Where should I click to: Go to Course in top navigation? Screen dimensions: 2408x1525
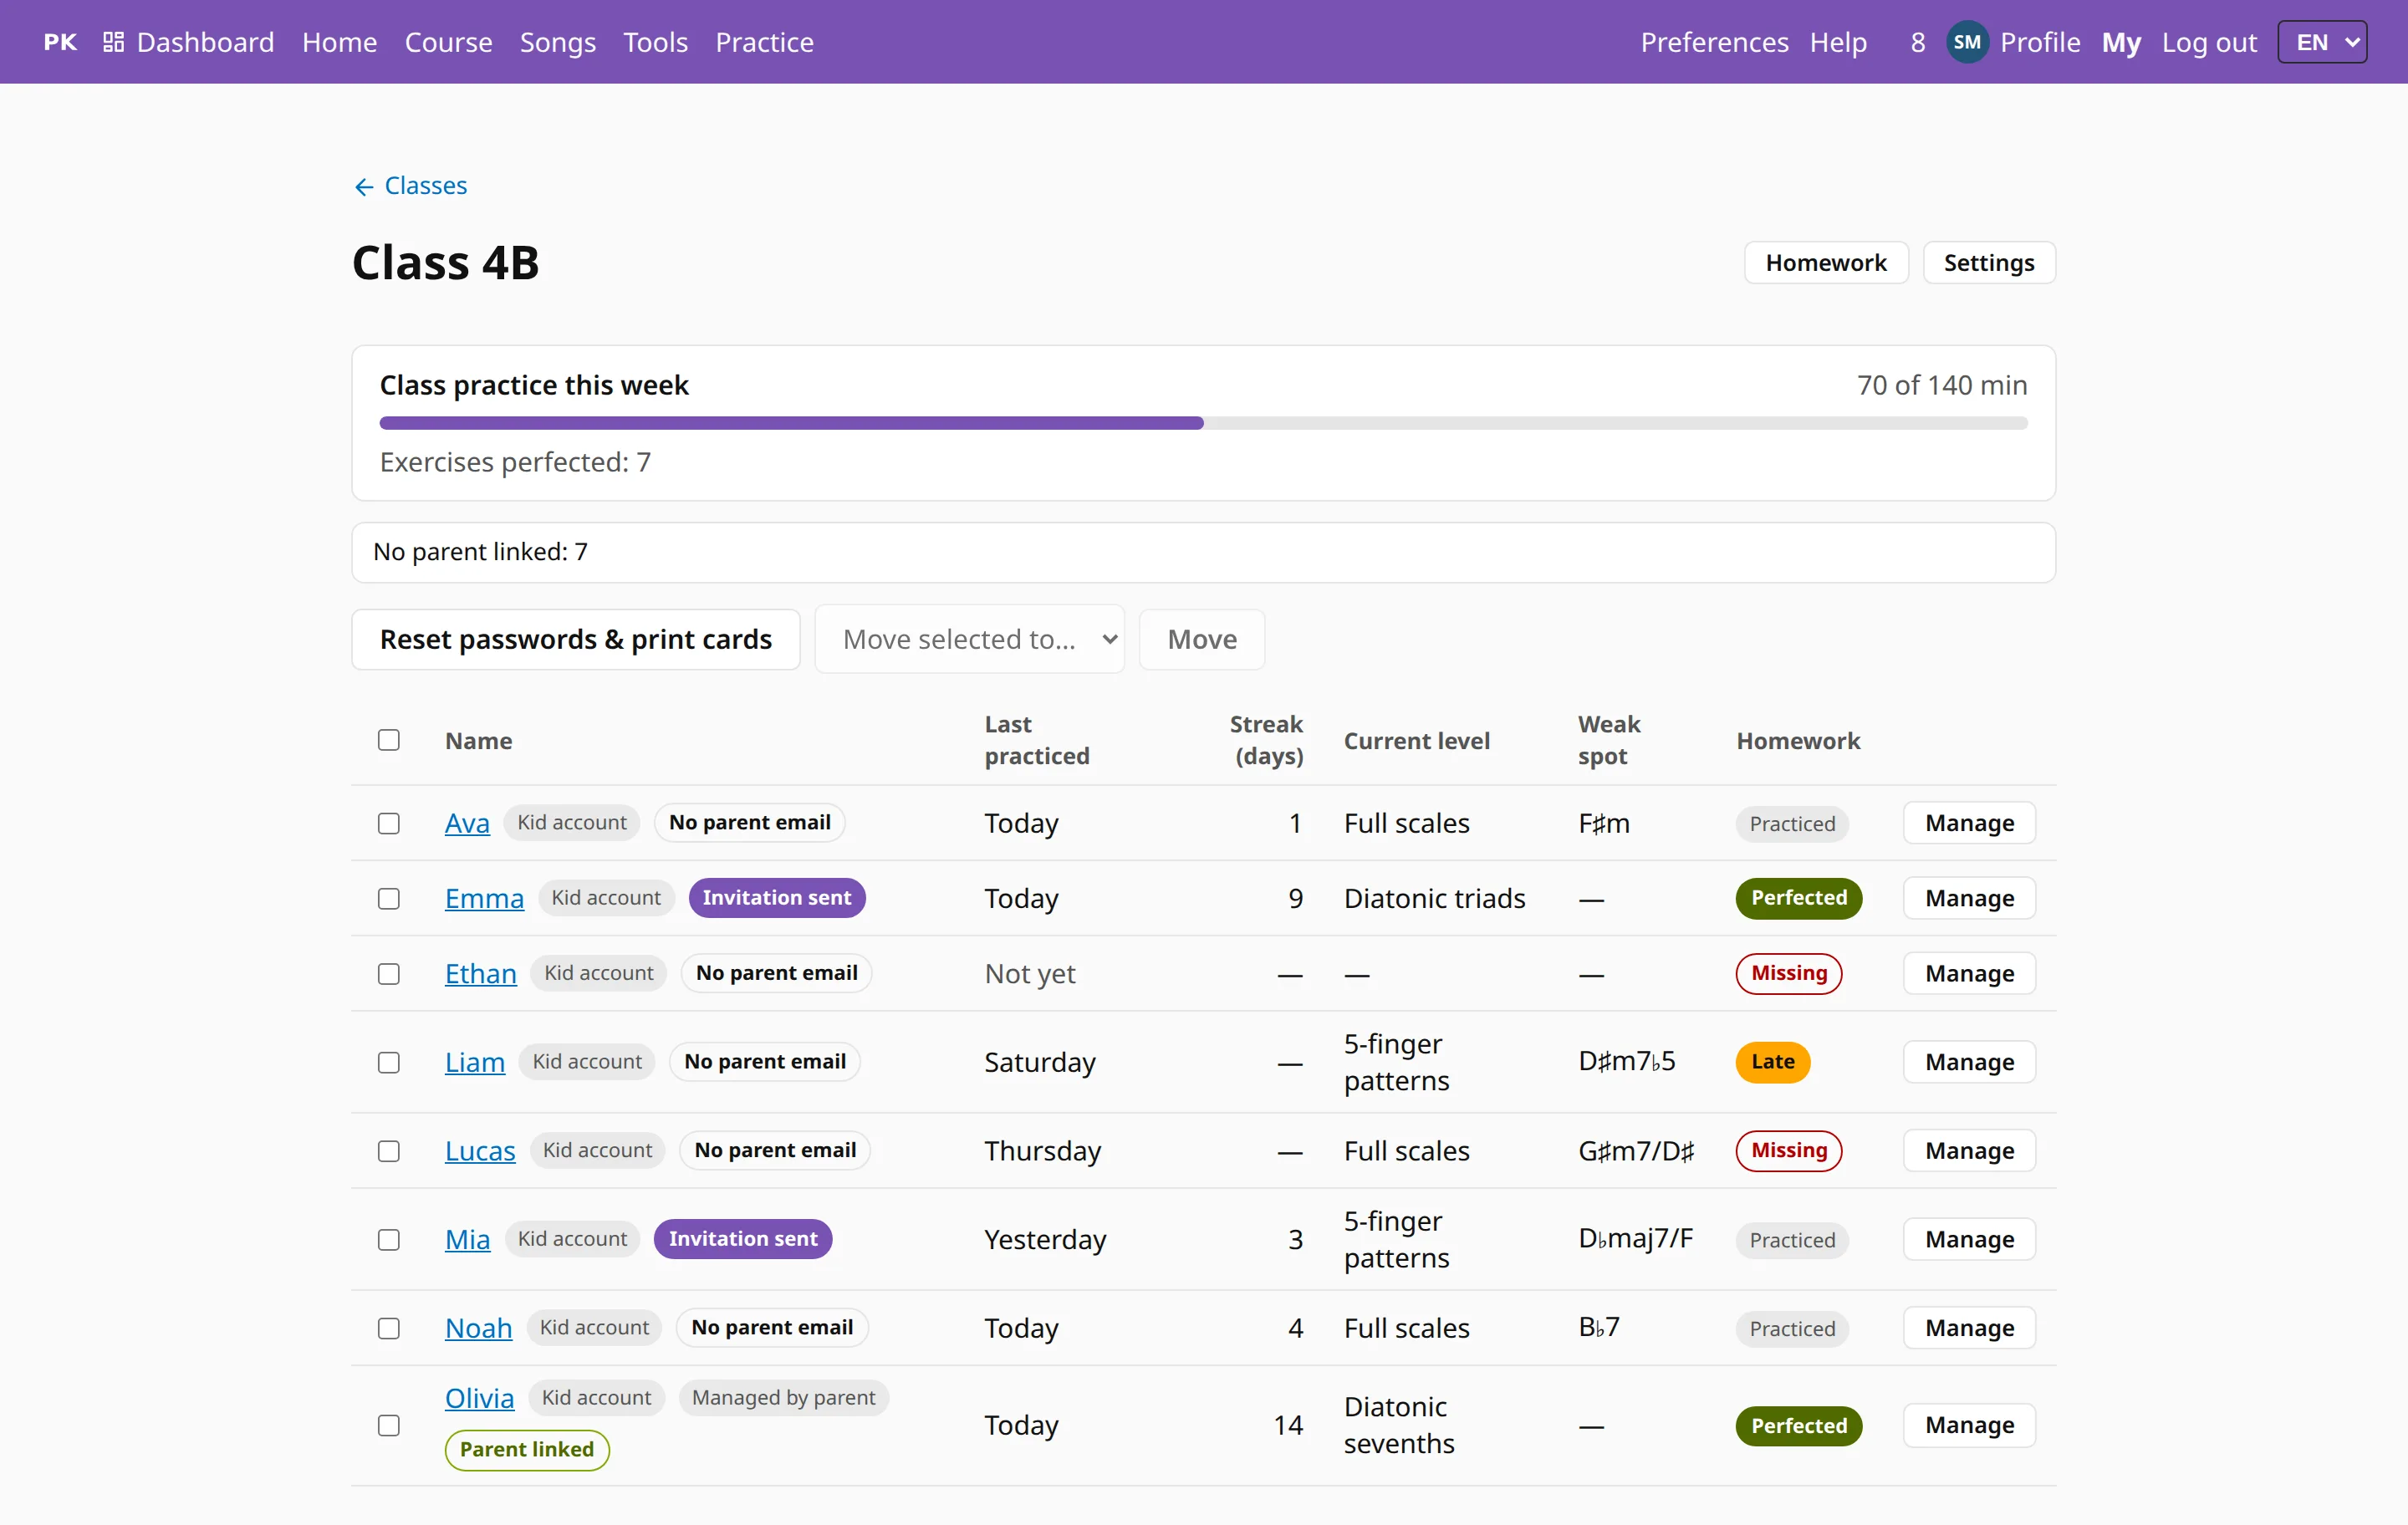pos(448,42)
